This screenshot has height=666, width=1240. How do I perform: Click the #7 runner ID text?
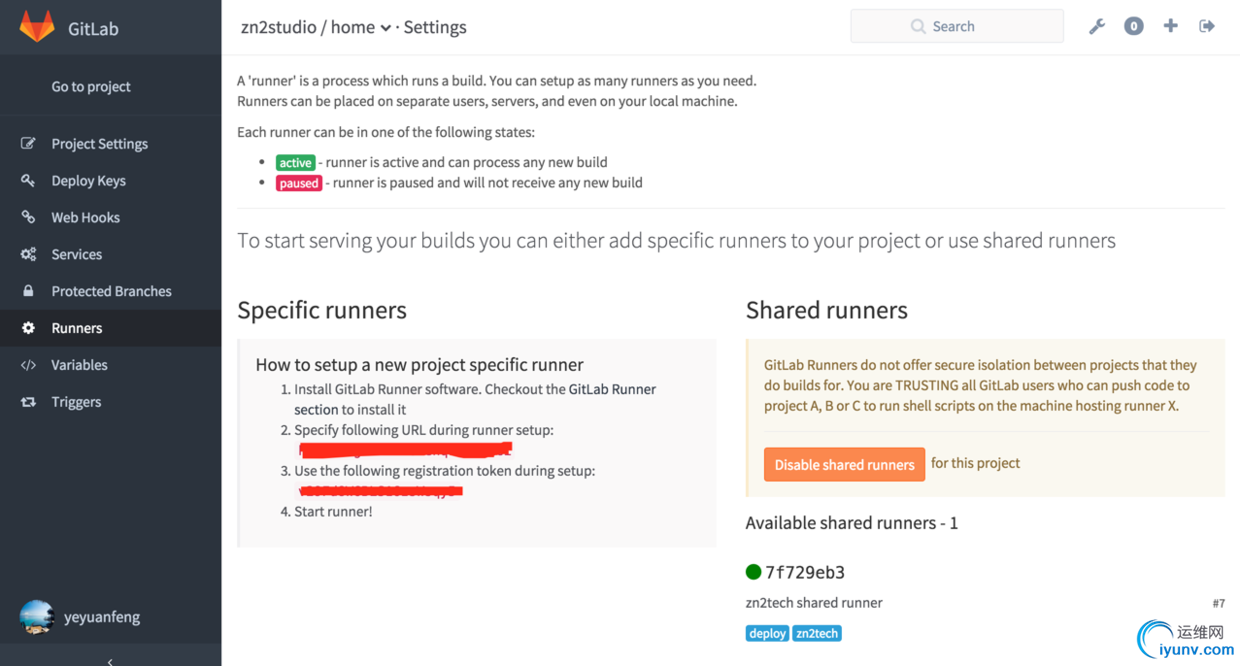click(x=1218, y=604)
